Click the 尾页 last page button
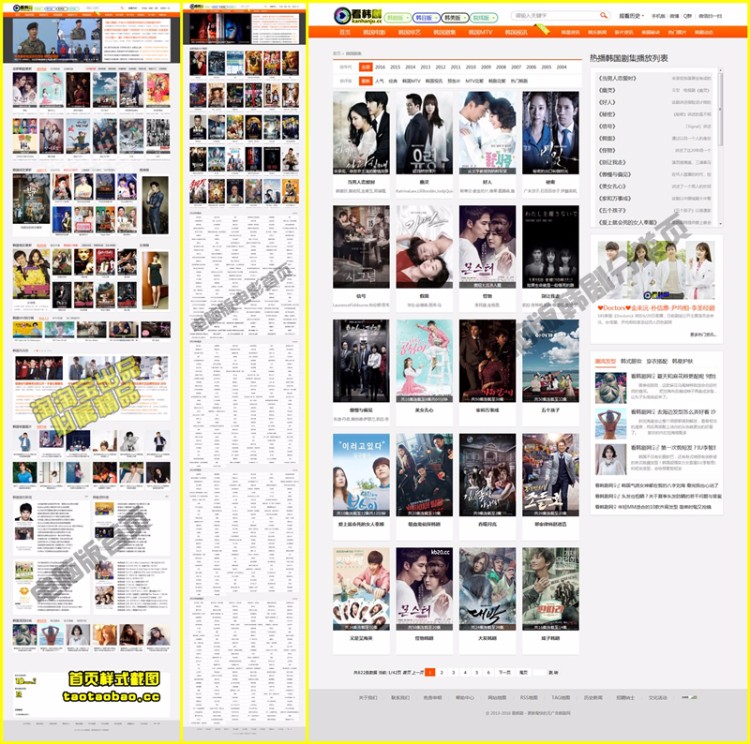 coord(523,672)
